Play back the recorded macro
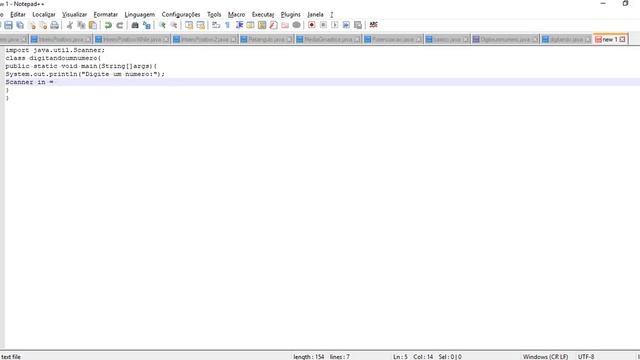 (x=334, y=25)
